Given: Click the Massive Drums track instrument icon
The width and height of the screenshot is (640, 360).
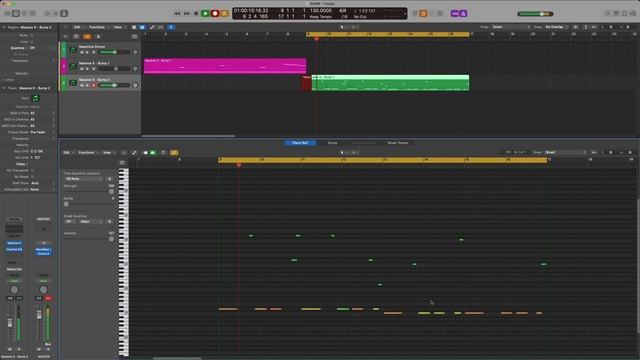Looking at the screenshot, I should (x=73, y=50).
